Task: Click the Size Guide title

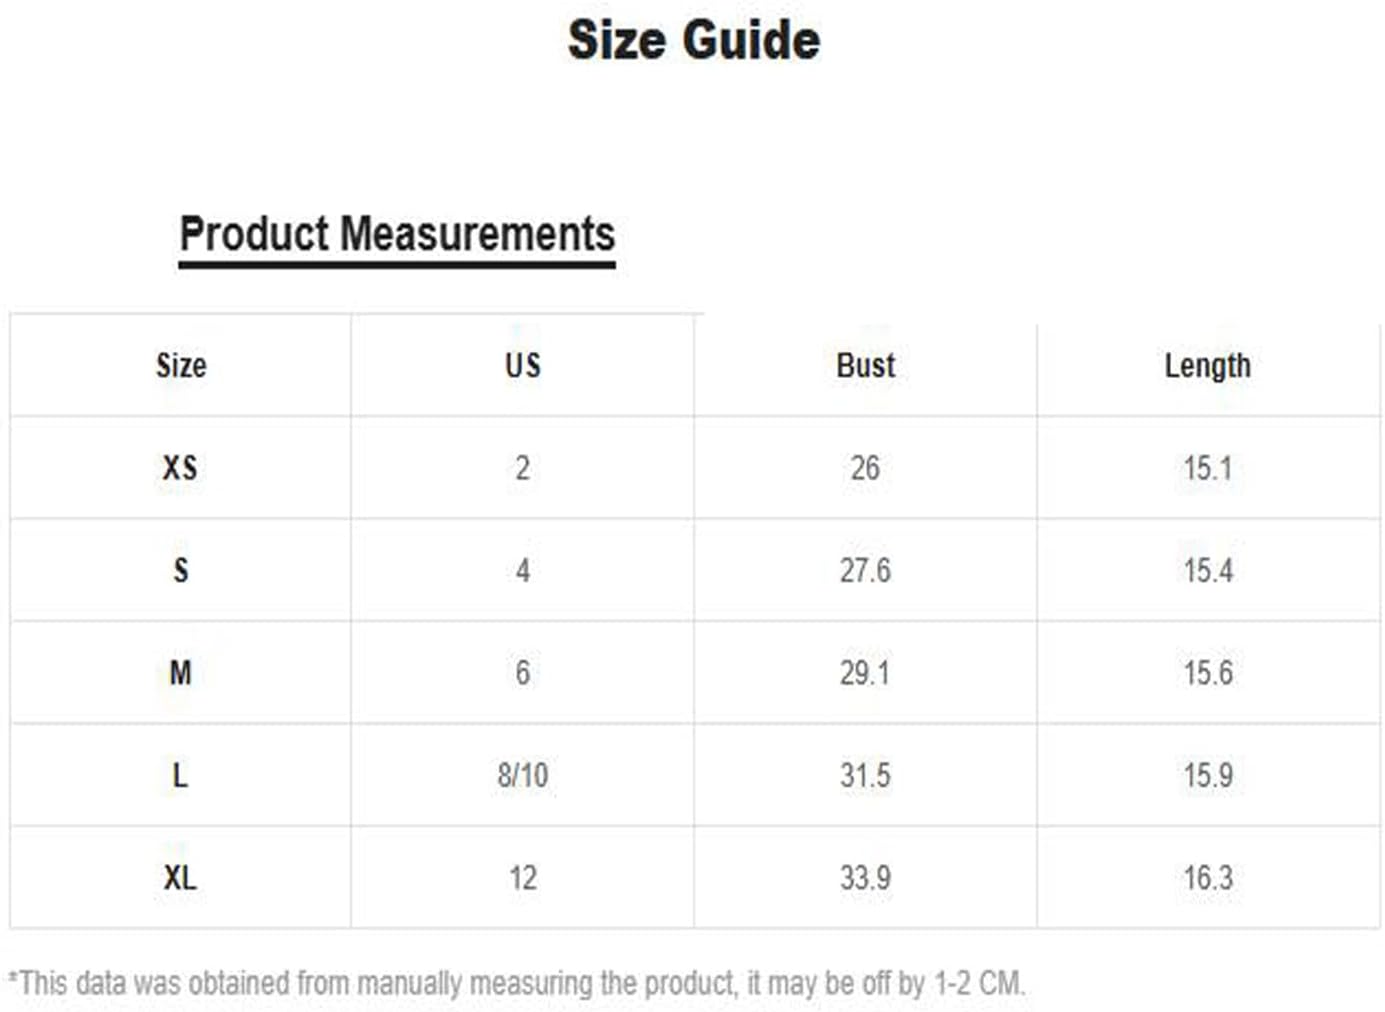Action: [x=694, y=41]
